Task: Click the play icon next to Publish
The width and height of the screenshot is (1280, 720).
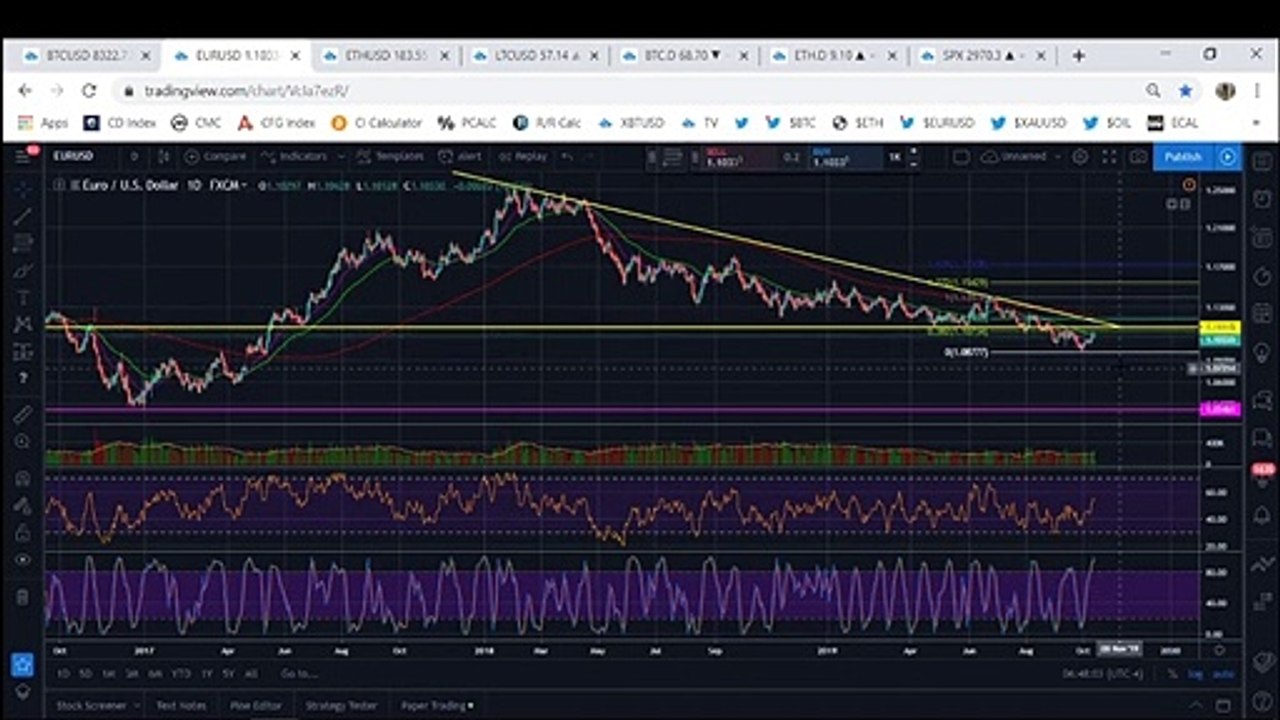Action: click(x=1227, y=157)
